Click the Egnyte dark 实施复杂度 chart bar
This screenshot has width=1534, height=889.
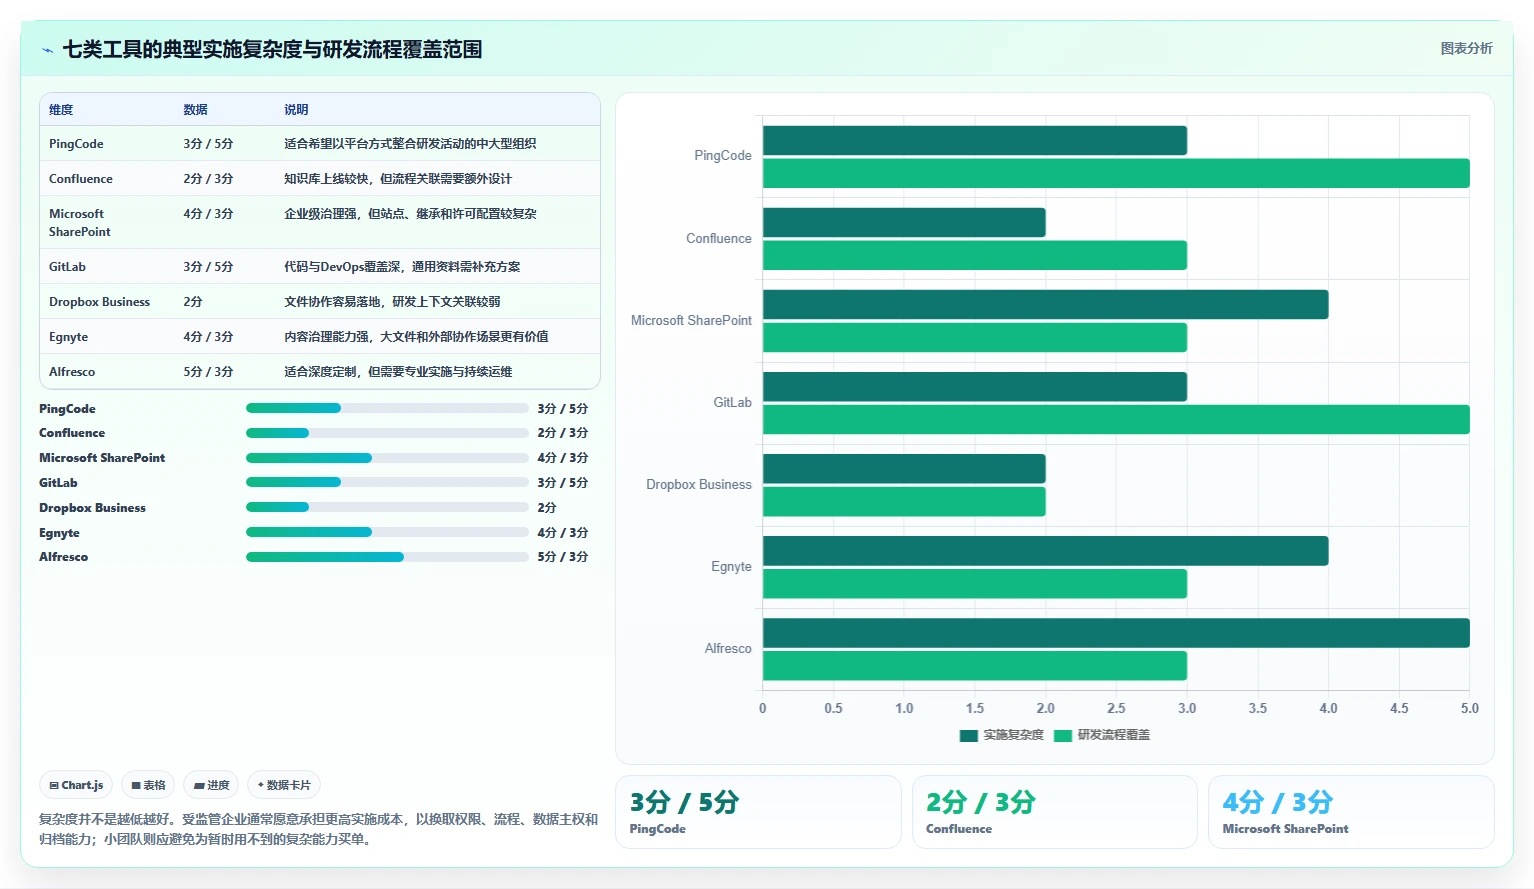coord(1045,551)
